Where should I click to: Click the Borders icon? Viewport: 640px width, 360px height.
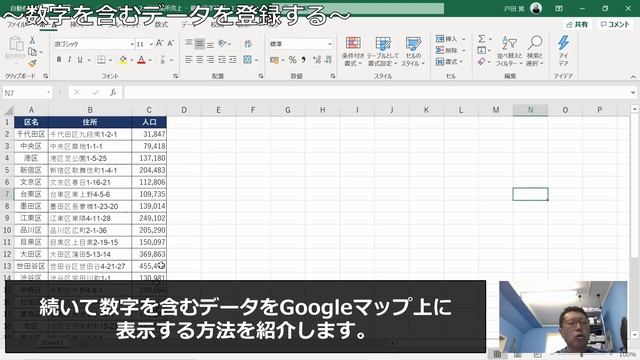point(101,60)
